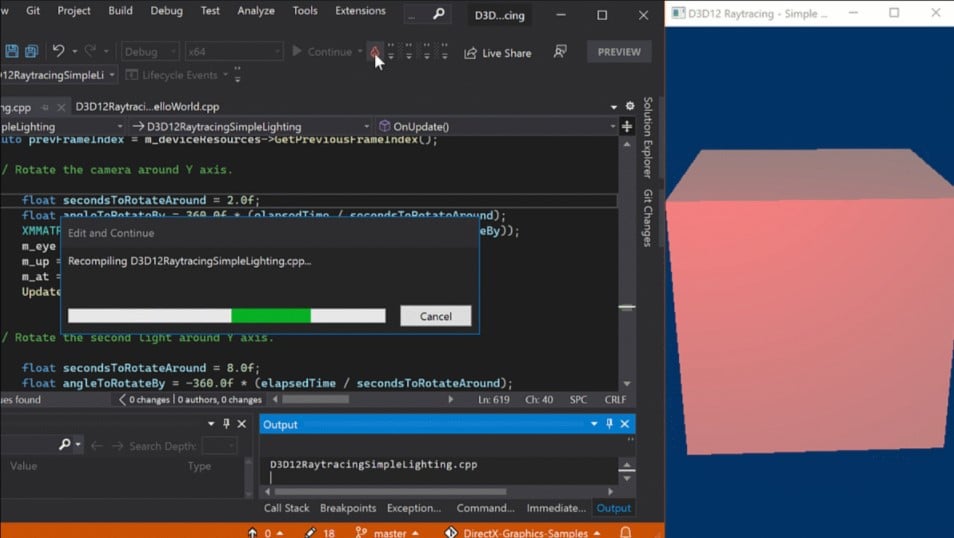
Task: Open the Analyze menu
Action: tap(256, 10)
